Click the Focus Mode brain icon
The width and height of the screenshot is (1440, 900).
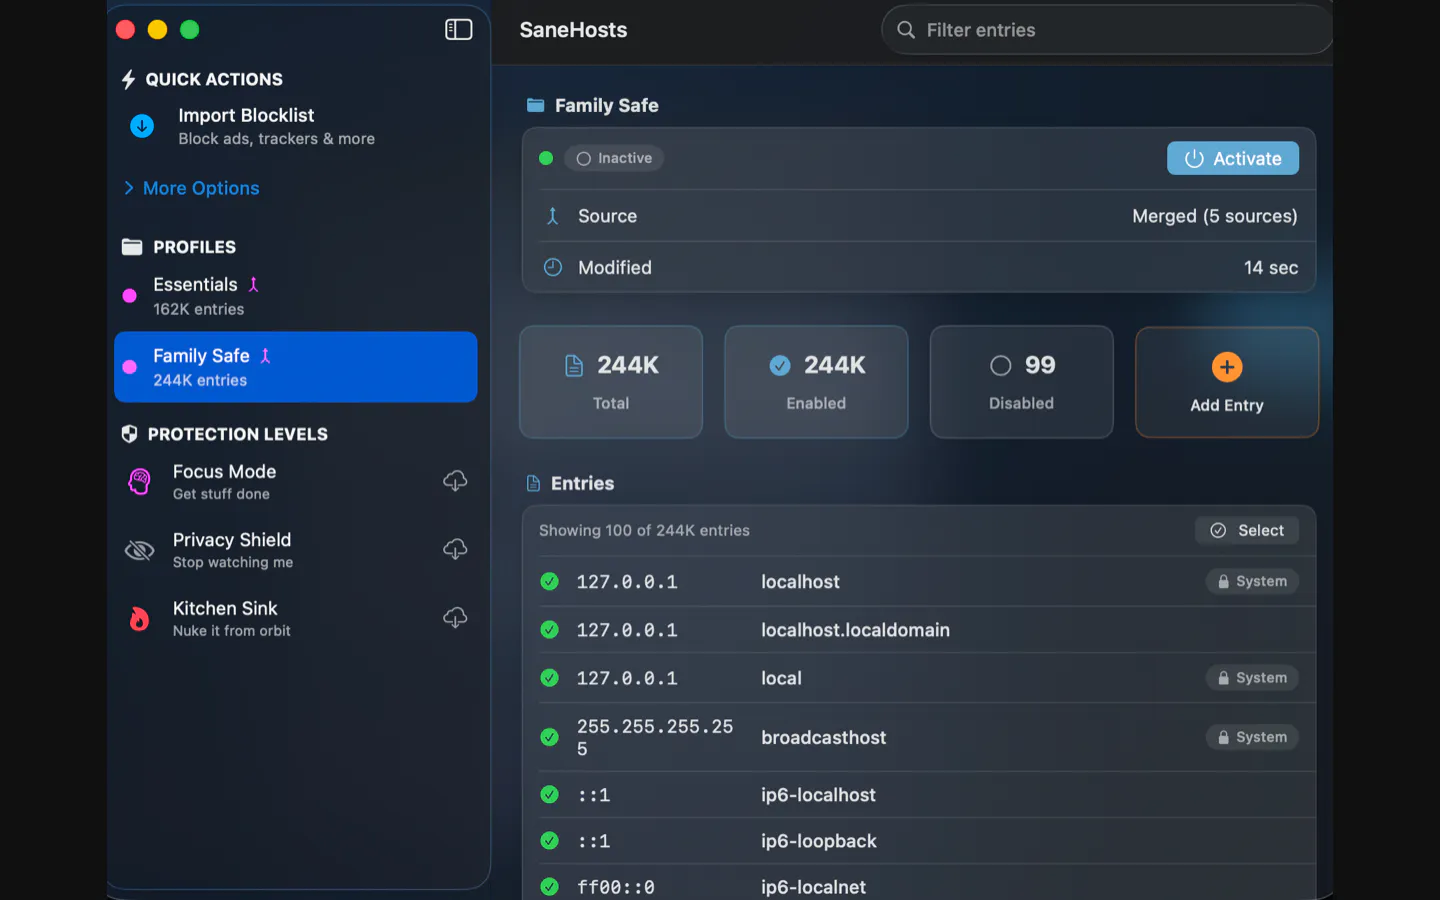pyautogui.click(x=140, y=482)
